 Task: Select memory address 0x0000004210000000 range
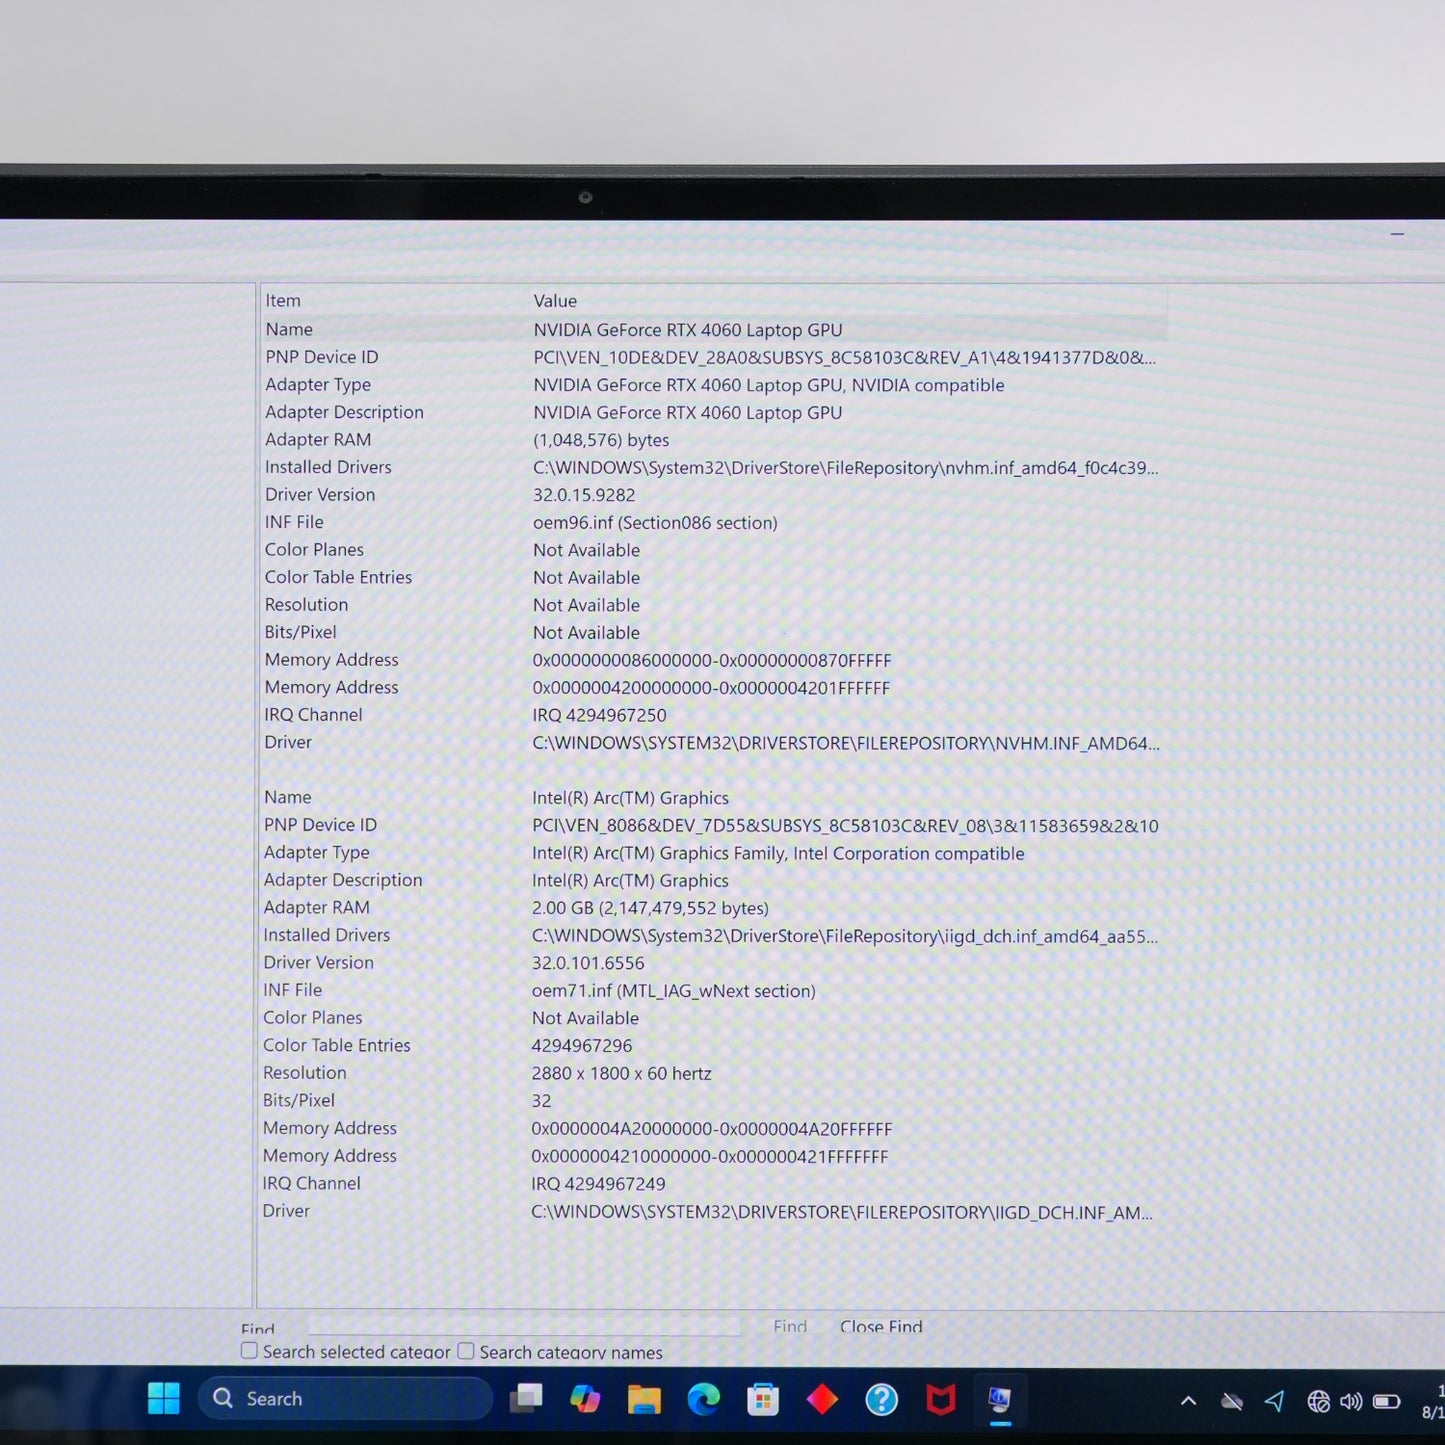pos(709,1156)
